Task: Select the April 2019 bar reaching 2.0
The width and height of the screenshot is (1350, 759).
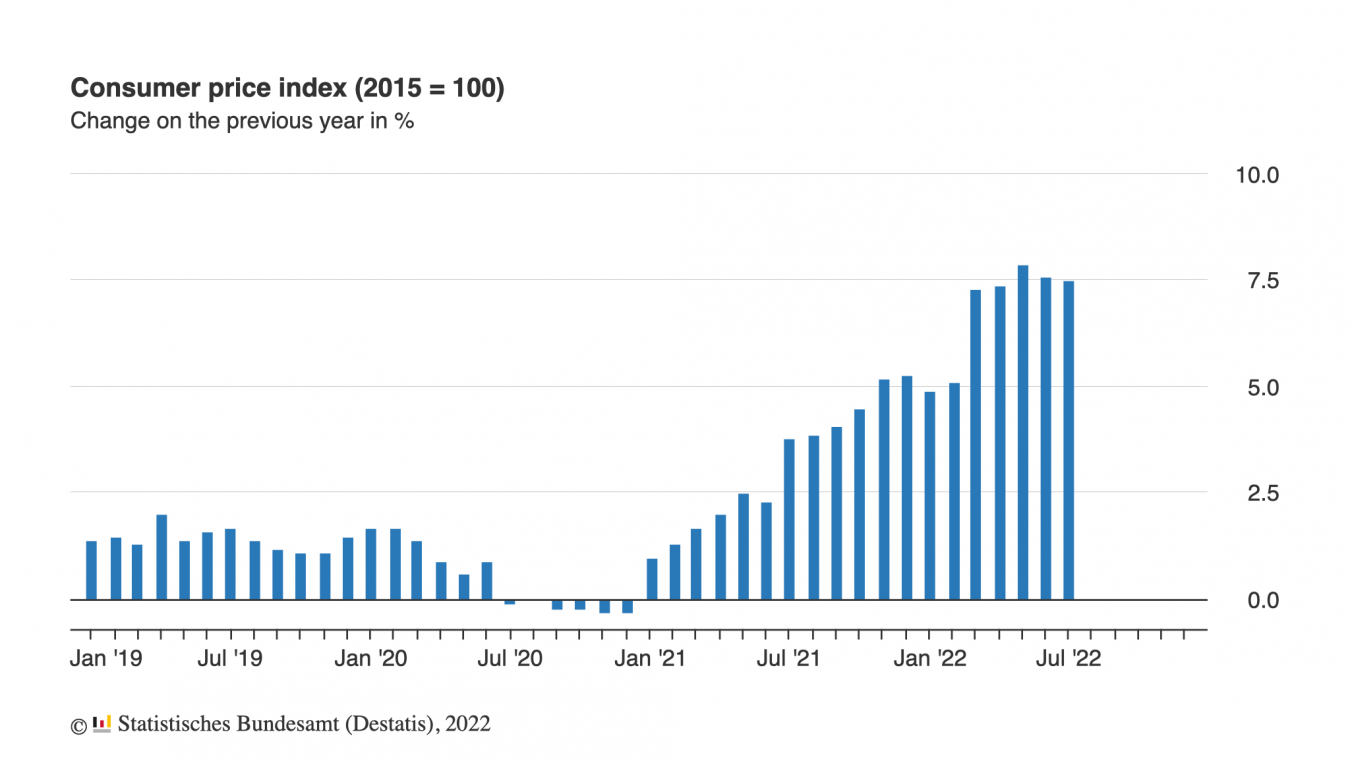Action: [161, 557]
